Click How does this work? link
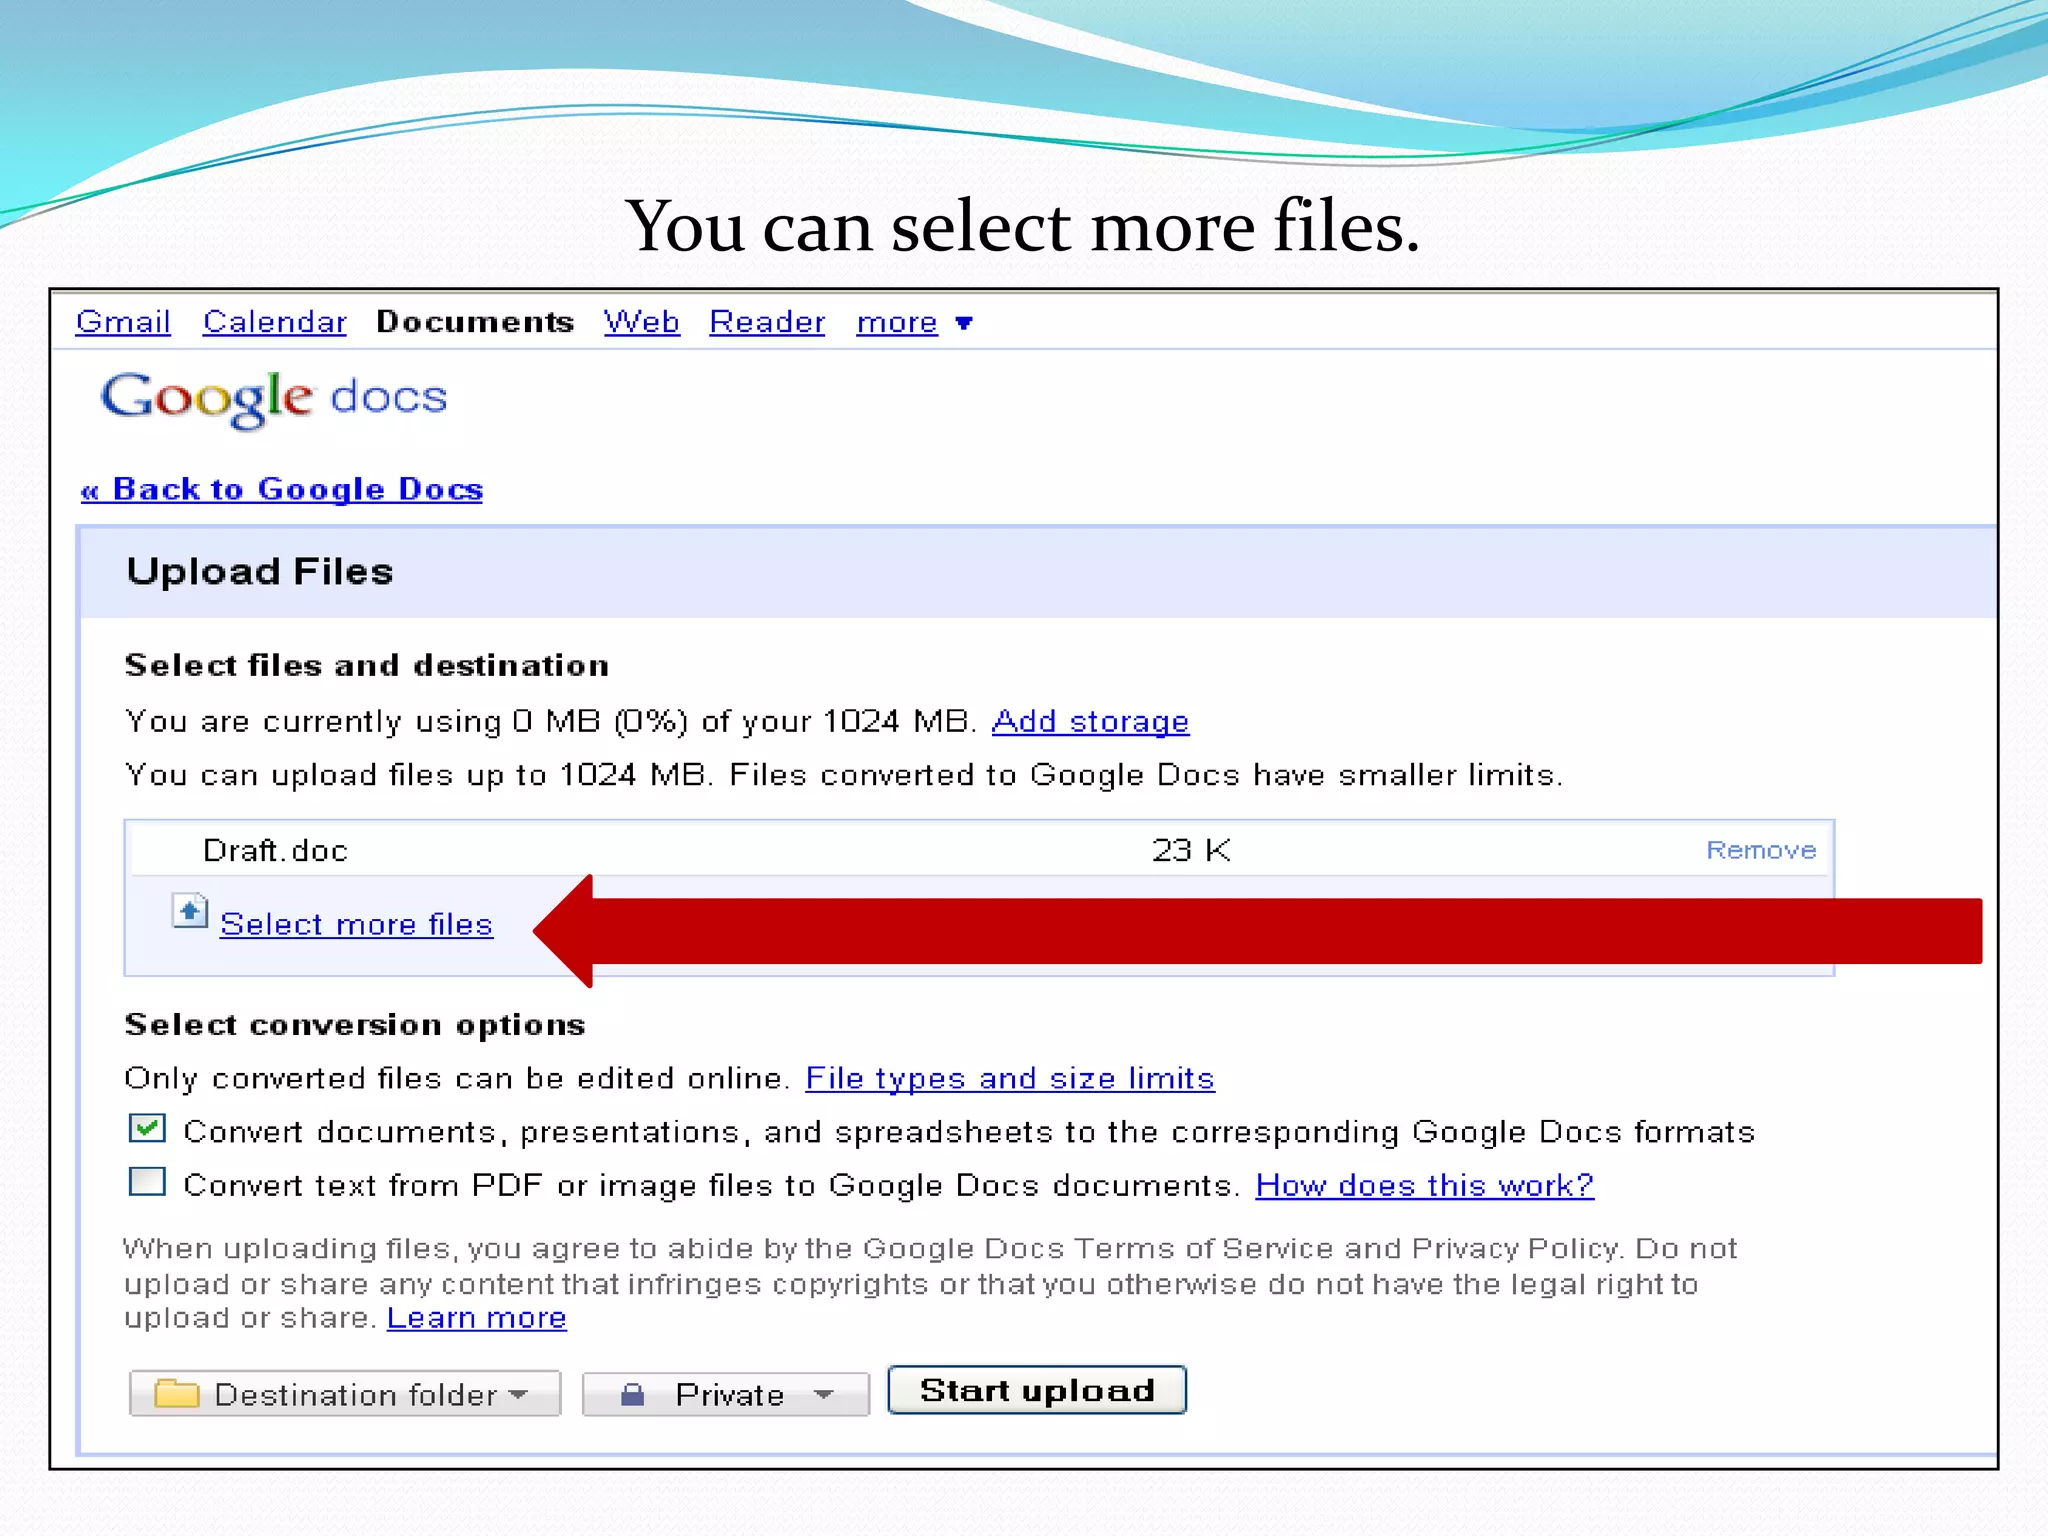Viewport: 2048px width, 1536px height. (x=1424, y=1185)
